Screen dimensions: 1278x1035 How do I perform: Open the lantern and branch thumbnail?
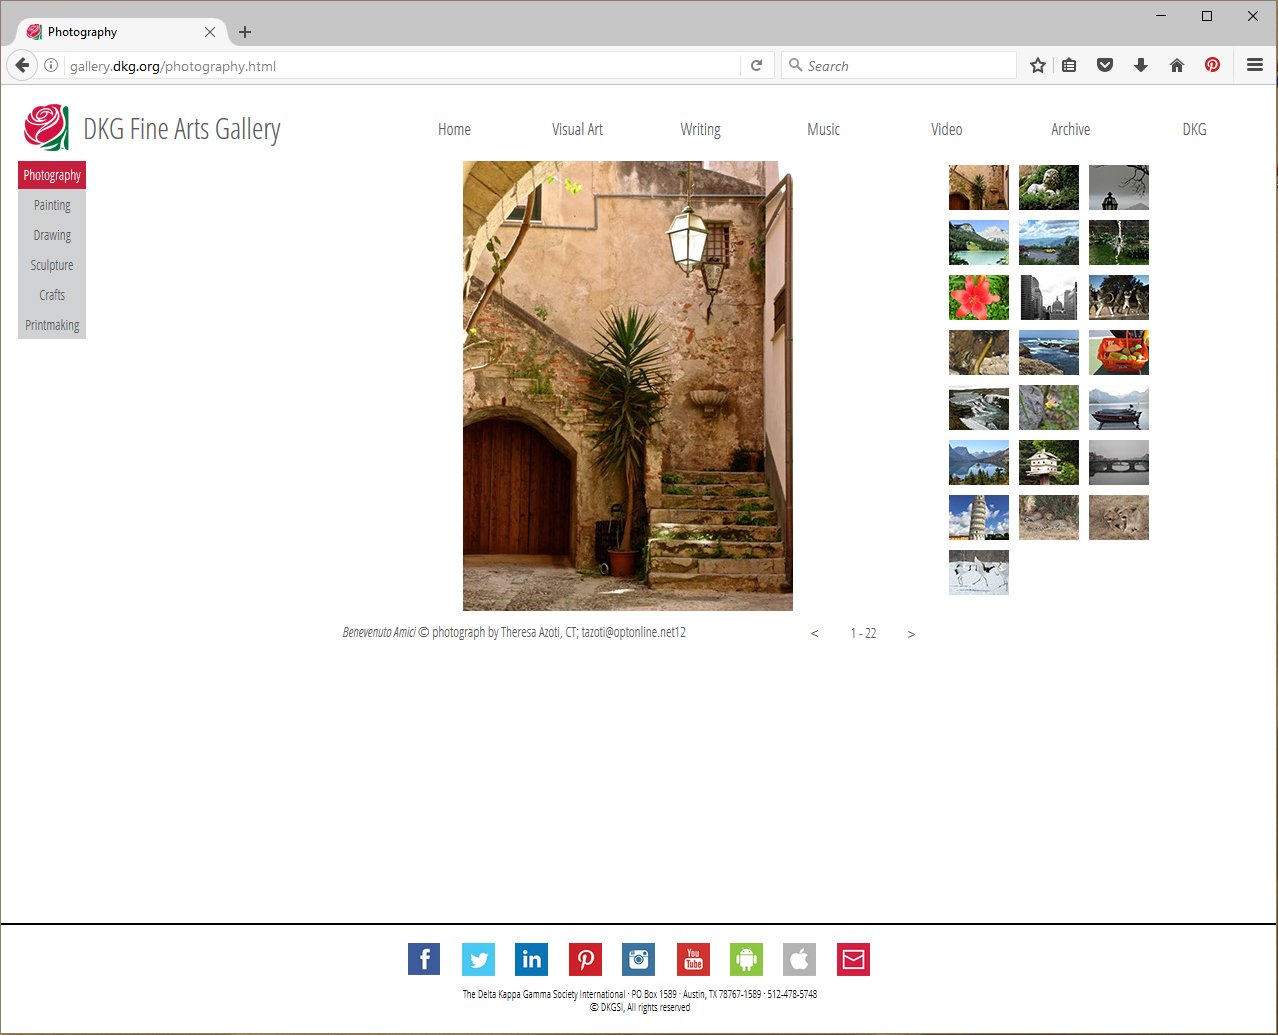(1119, 187)
